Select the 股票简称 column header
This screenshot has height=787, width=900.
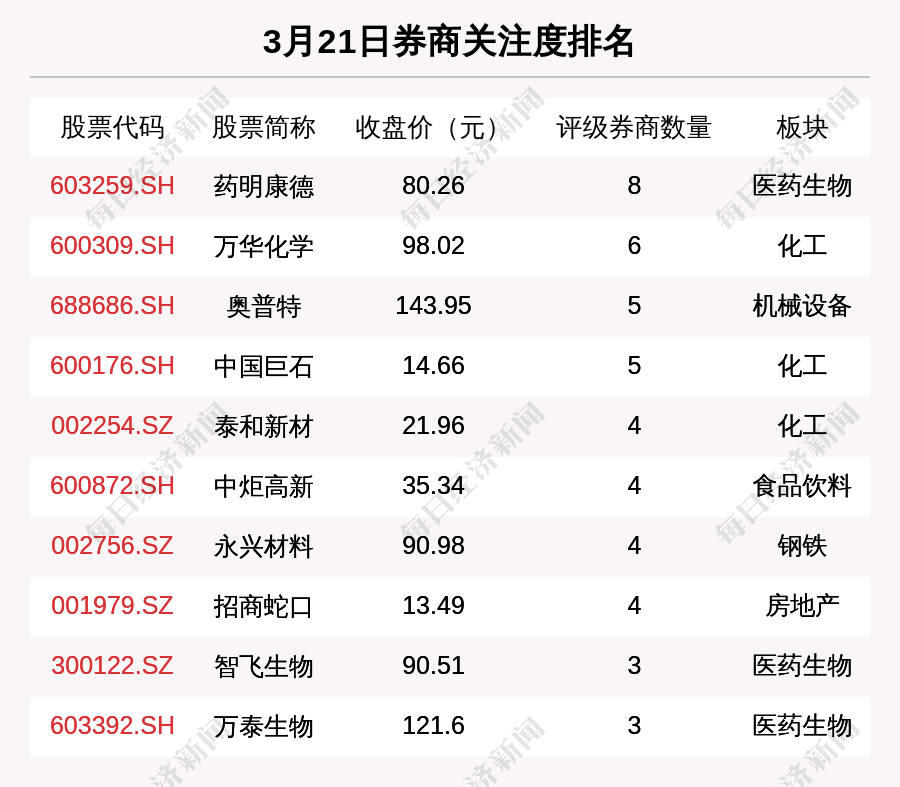(263, 127)
